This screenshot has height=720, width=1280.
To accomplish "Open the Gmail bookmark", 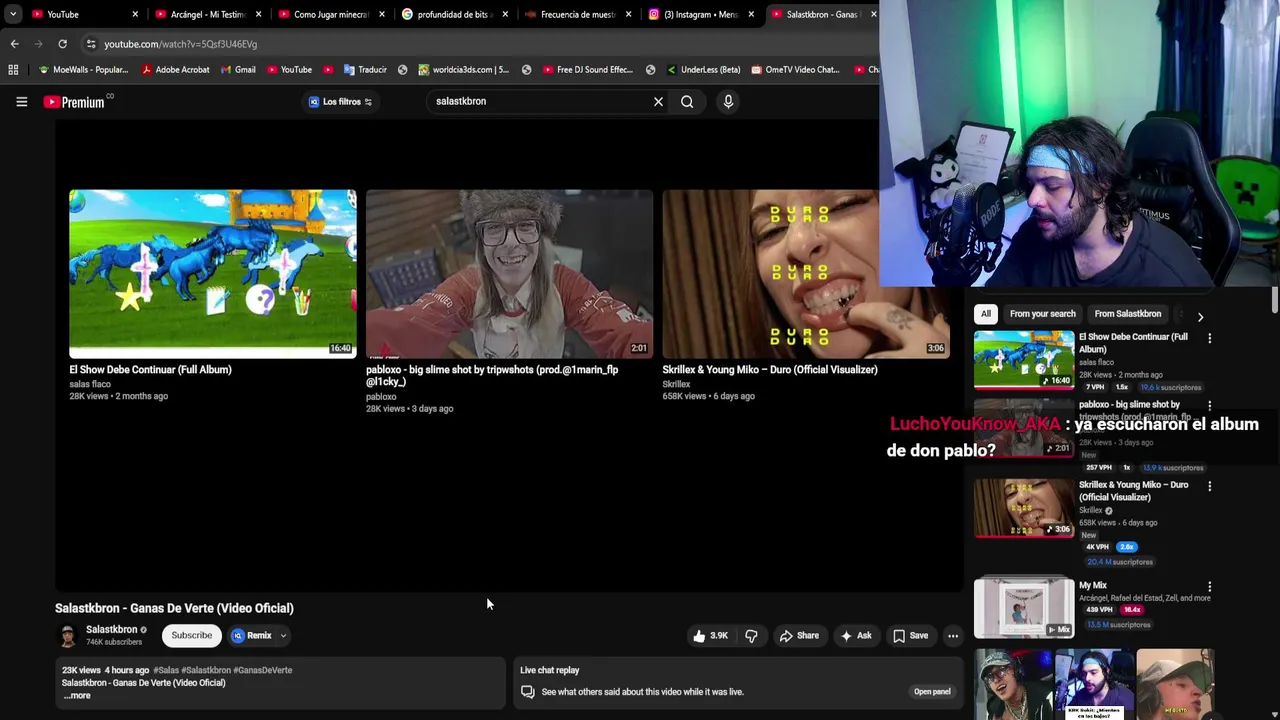I will pyautogui.click(x=237, y=70).
